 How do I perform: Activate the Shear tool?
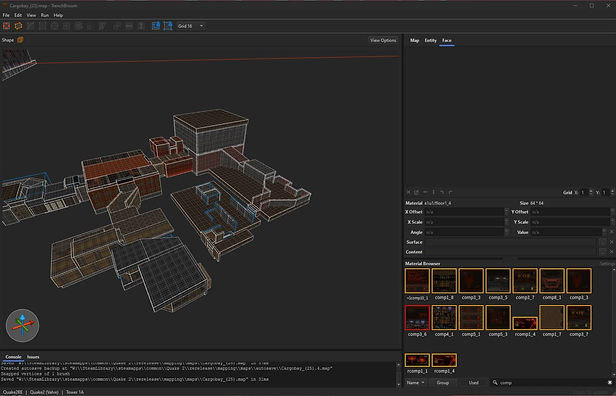point(102,26)
